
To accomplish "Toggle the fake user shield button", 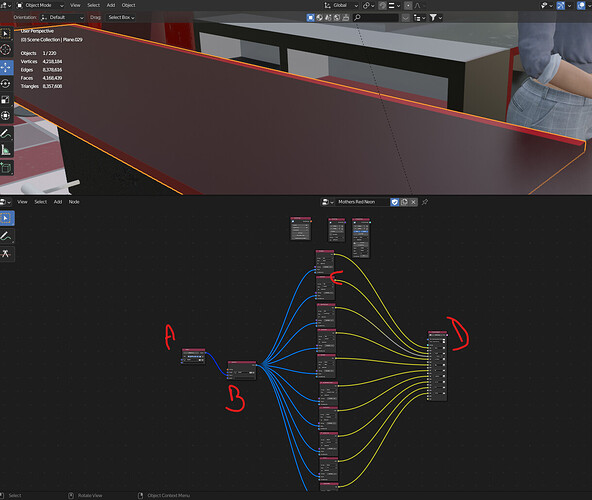I will [x=395, y=202].
